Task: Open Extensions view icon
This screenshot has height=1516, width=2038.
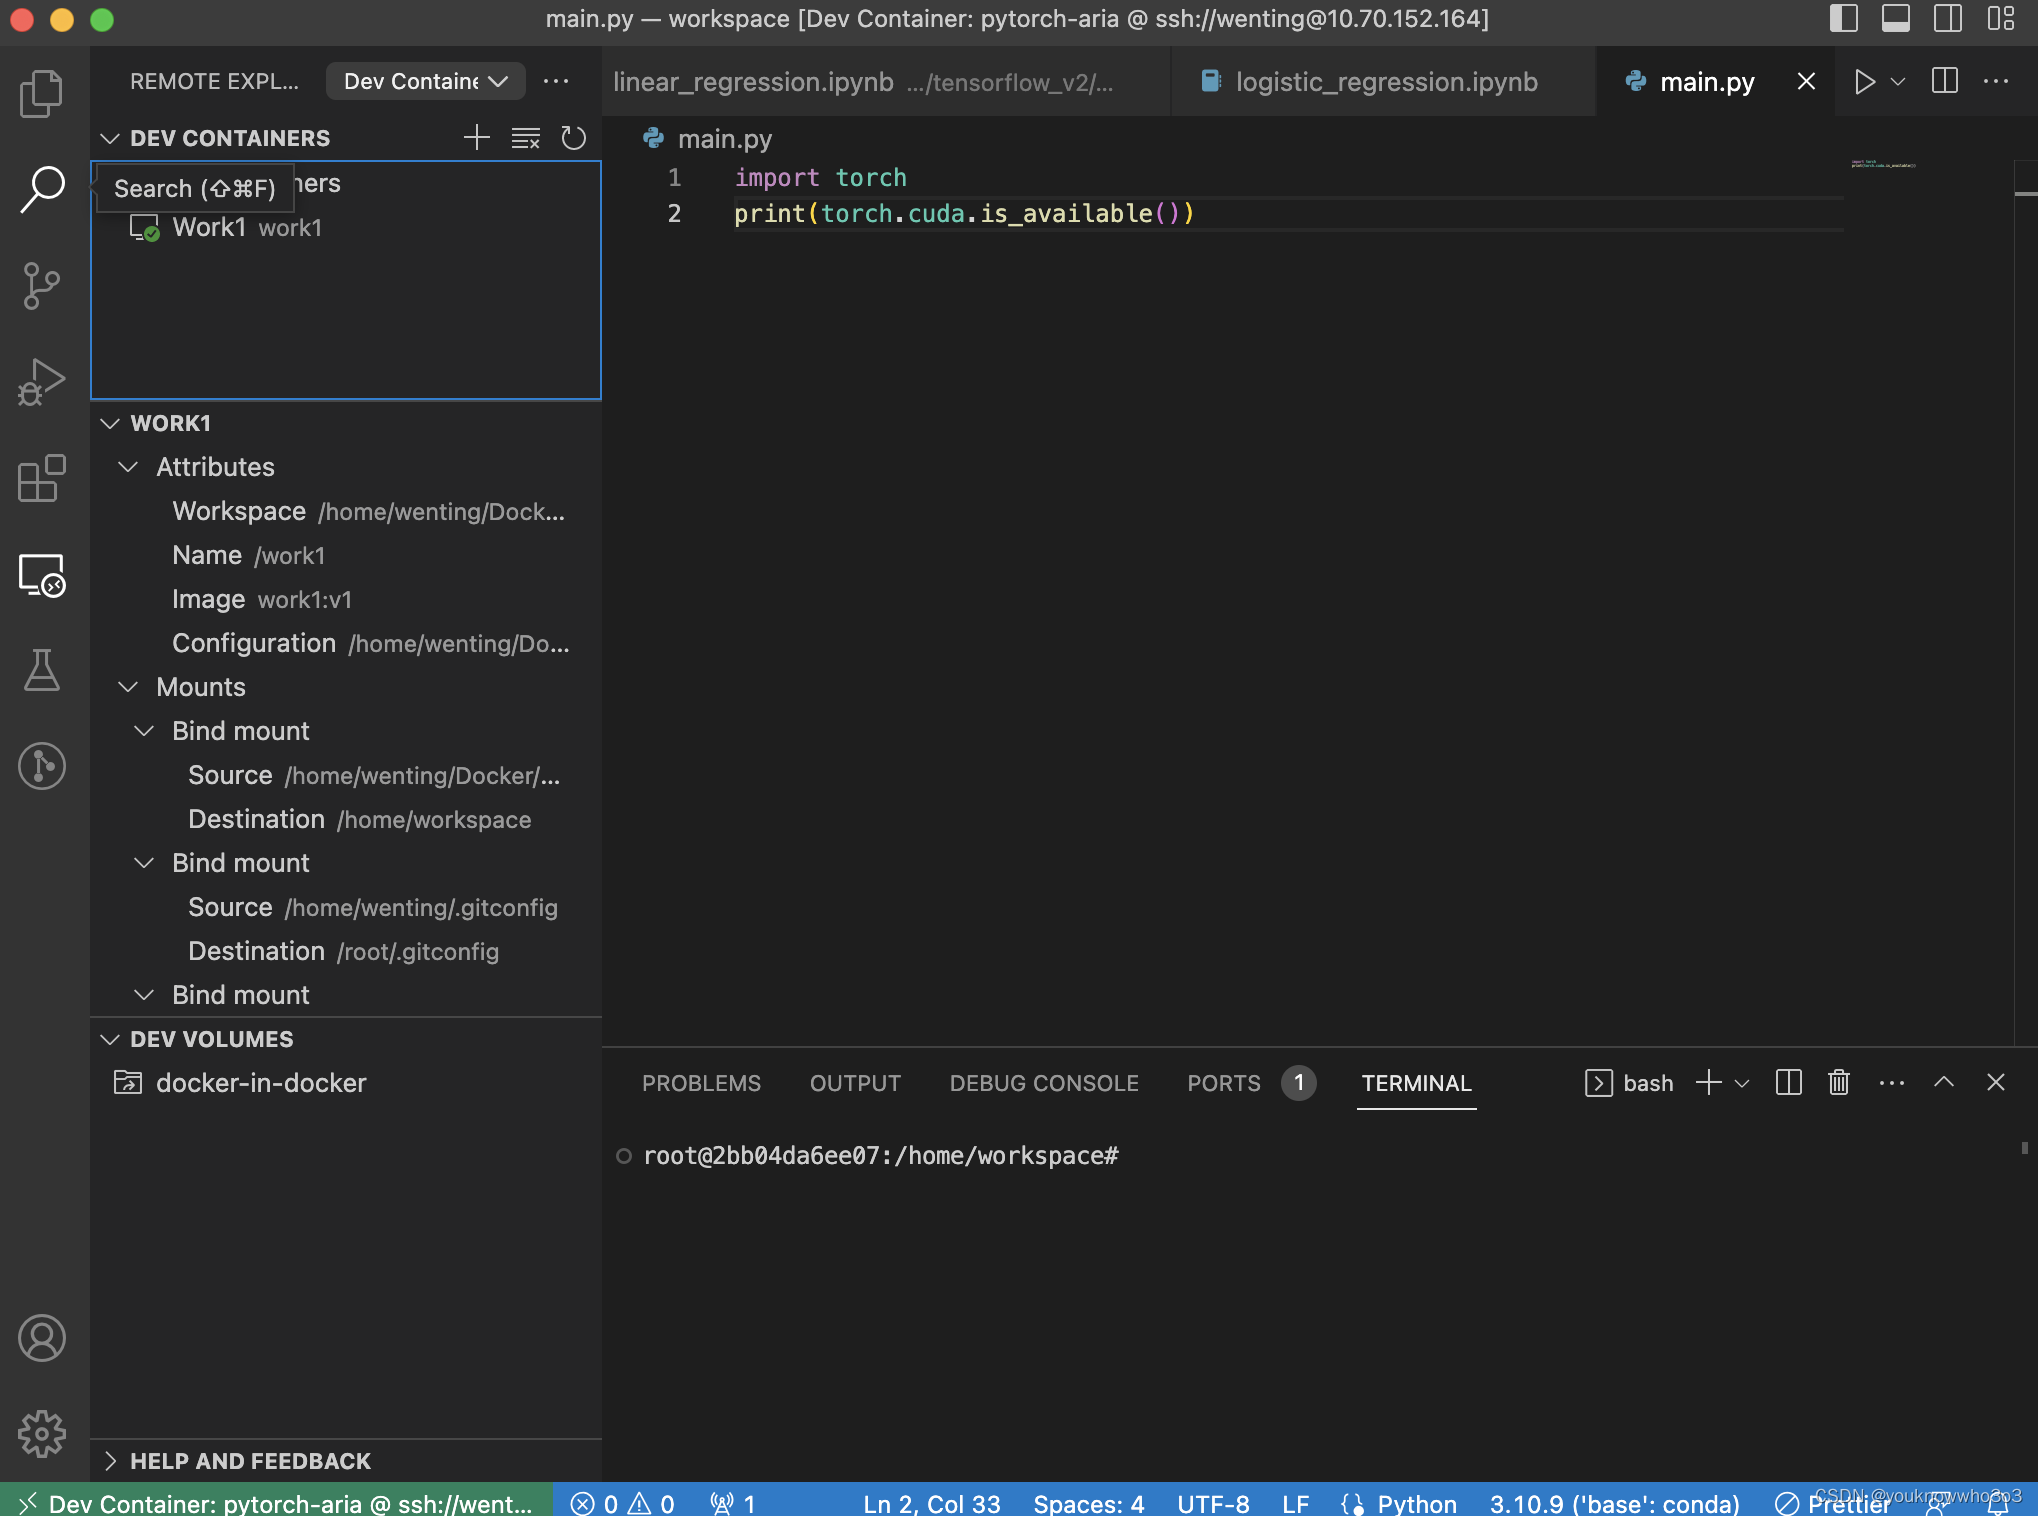Action: pyautogui.click(x=41, y=478)
